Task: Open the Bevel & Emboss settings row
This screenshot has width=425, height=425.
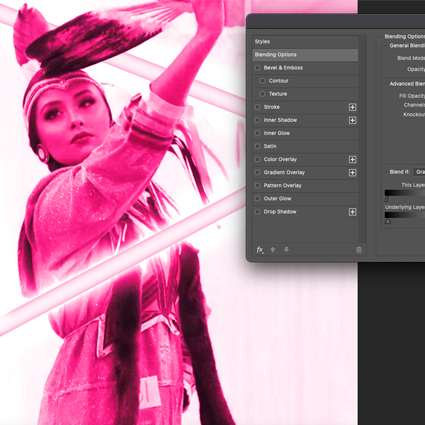Action: 305,68
